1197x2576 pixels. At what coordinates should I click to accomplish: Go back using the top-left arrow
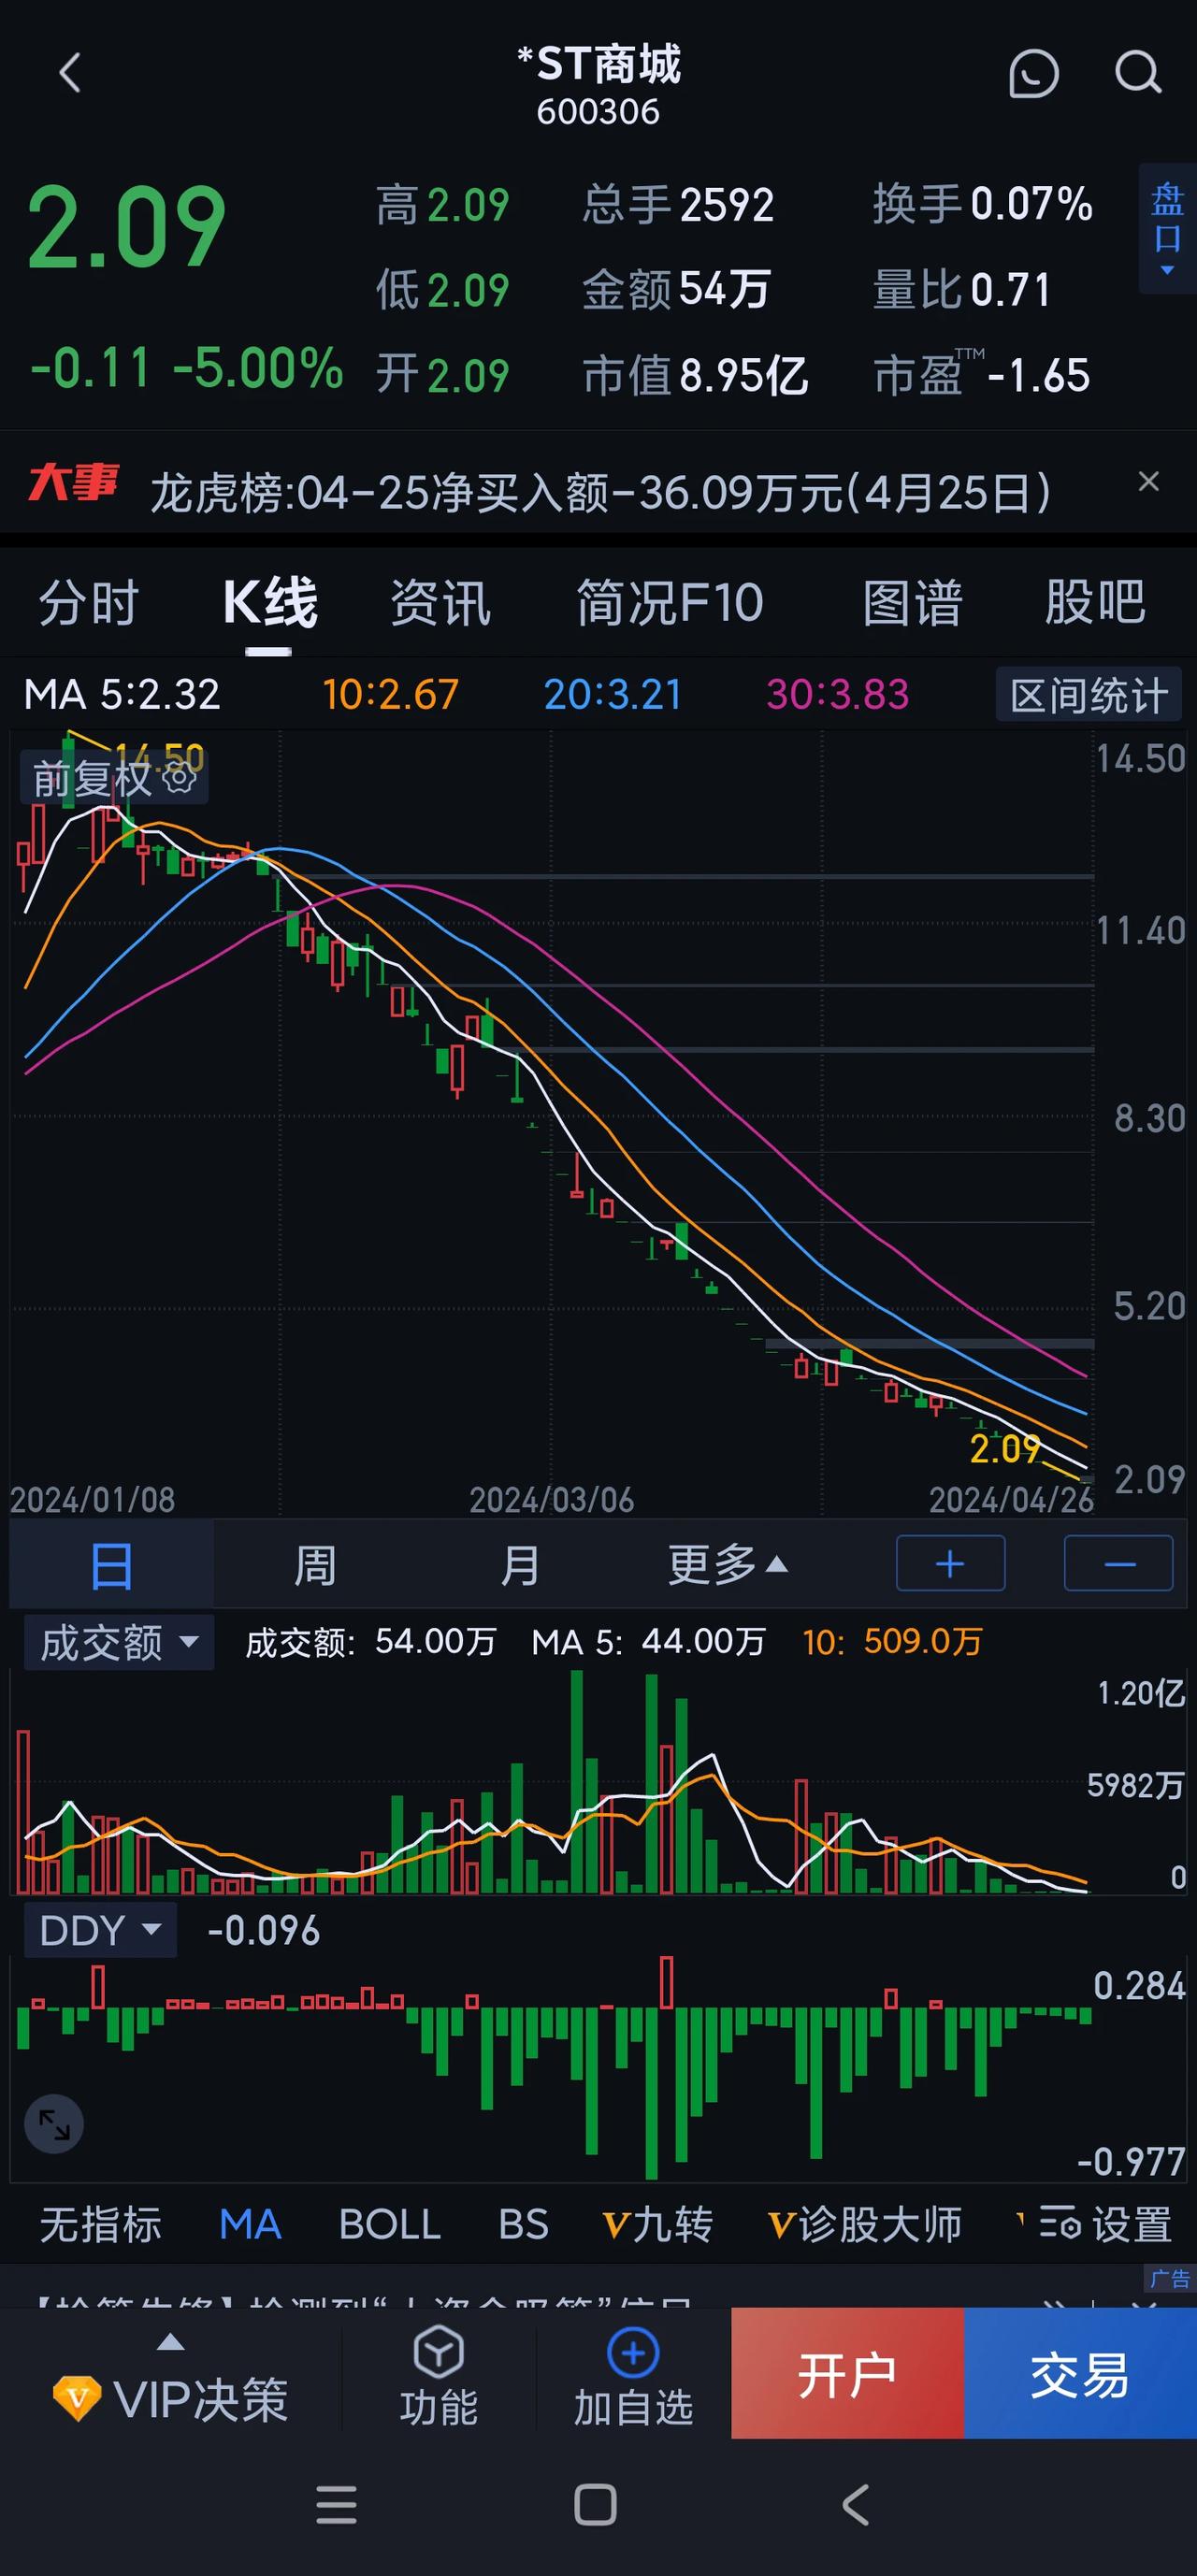pyautogui.click(x=69, y=73)
